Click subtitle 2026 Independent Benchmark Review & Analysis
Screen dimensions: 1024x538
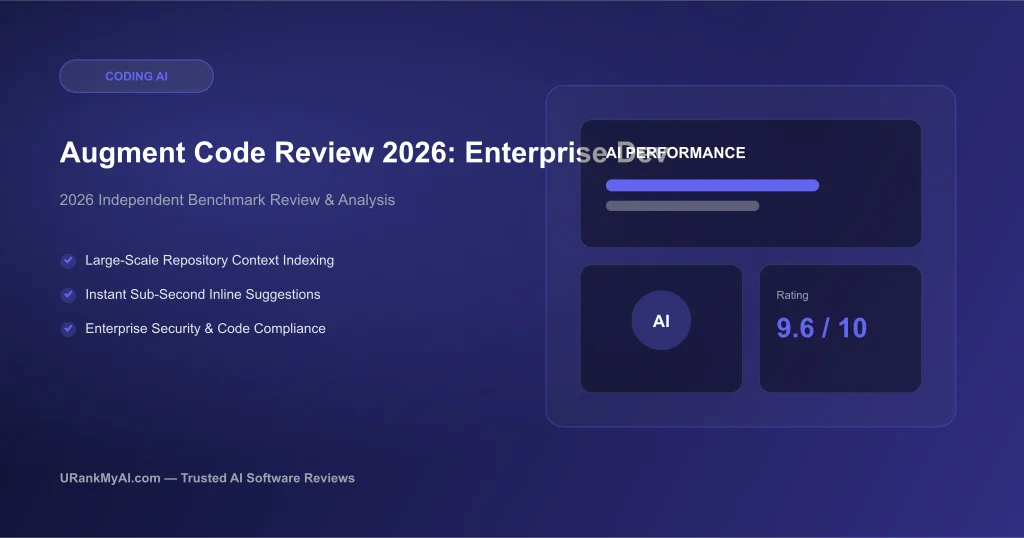[227, 200]
